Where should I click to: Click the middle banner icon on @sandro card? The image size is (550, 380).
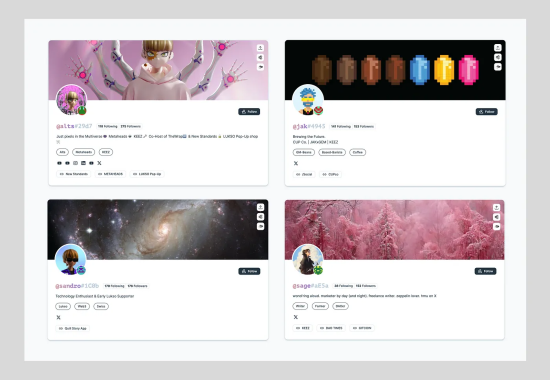click(x=260, y=217)
